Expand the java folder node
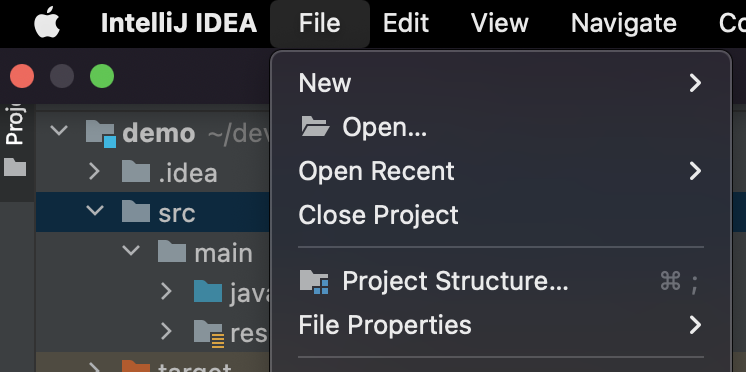The width and height of the screenshot is (746, 372). click(166, 291)
